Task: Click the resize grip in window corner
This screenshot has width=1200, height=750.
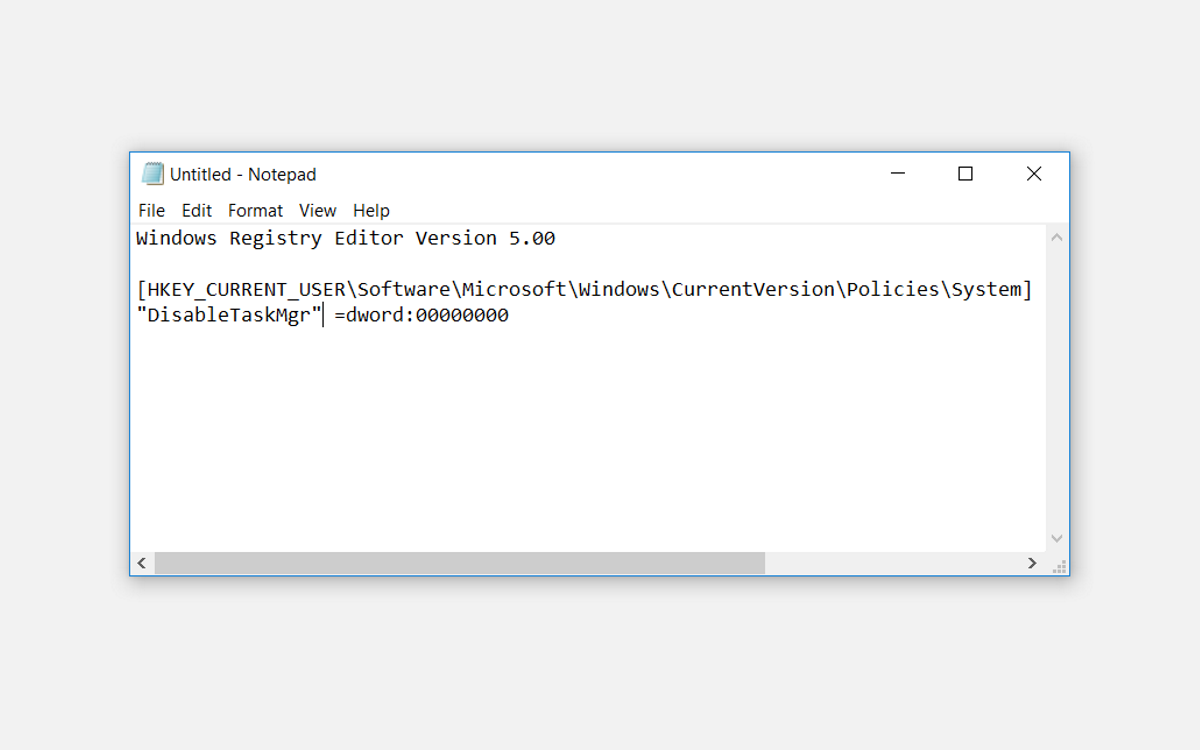Action: [x=1058, y=565]
